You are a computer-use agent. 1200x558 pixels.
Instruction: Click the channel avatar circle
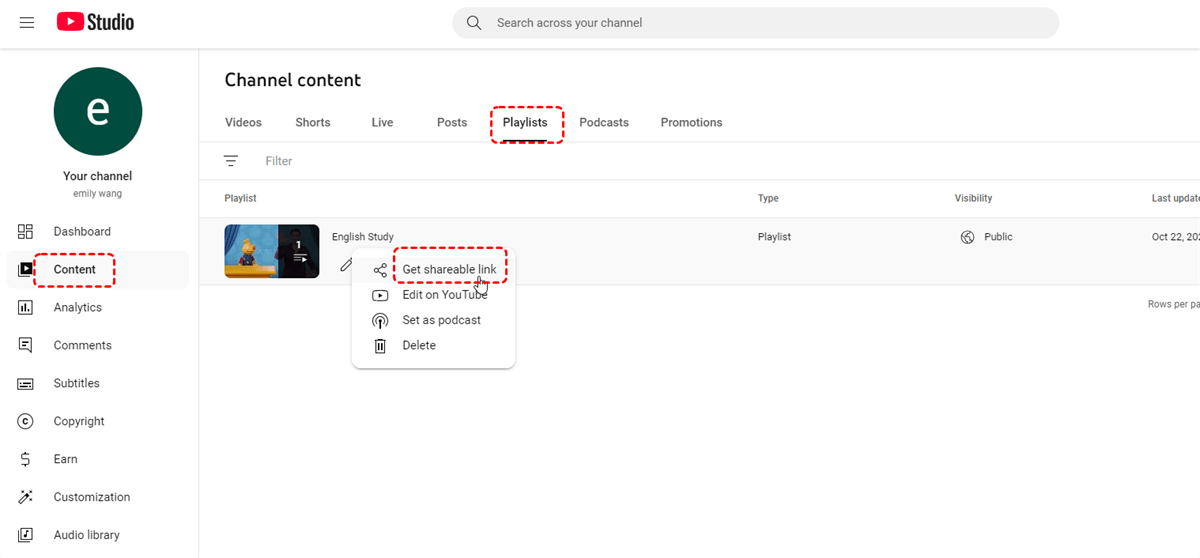(98, 112)
